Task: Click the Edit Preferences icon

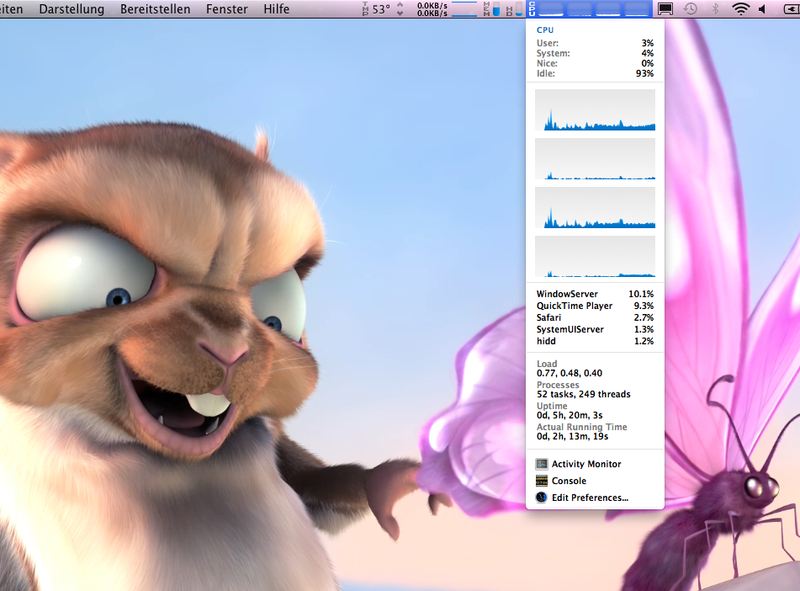Action: pyautogui.click(x=541, y=498)
